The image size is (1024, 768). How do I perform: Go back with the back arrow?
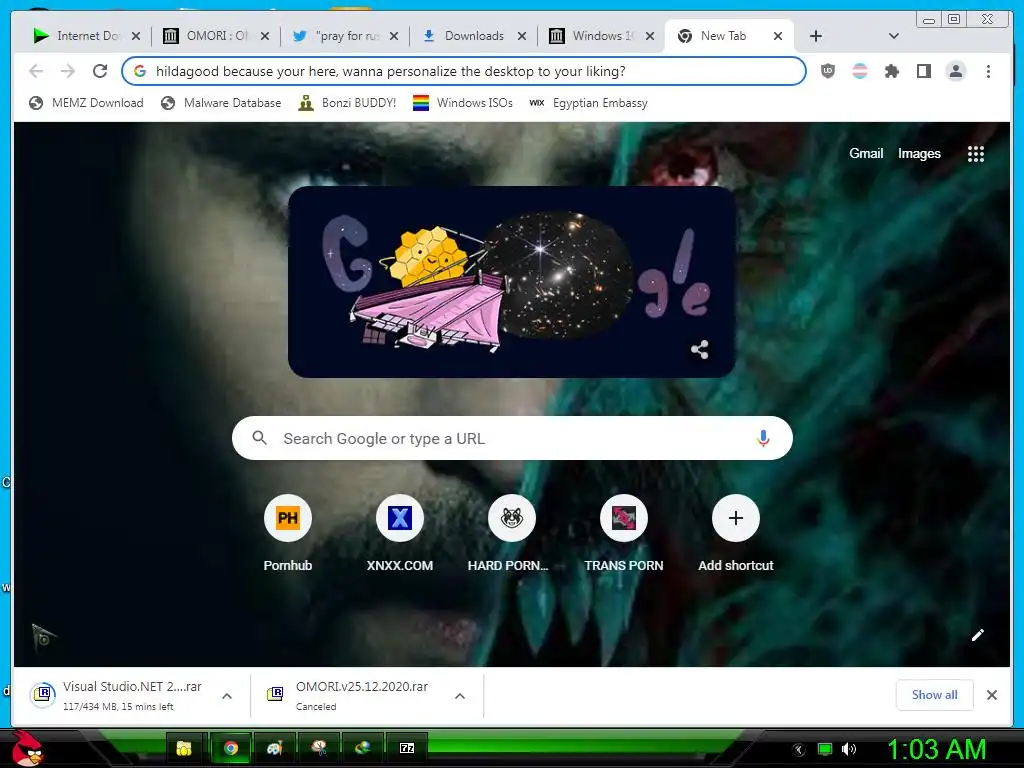click(x=36, y=71)
